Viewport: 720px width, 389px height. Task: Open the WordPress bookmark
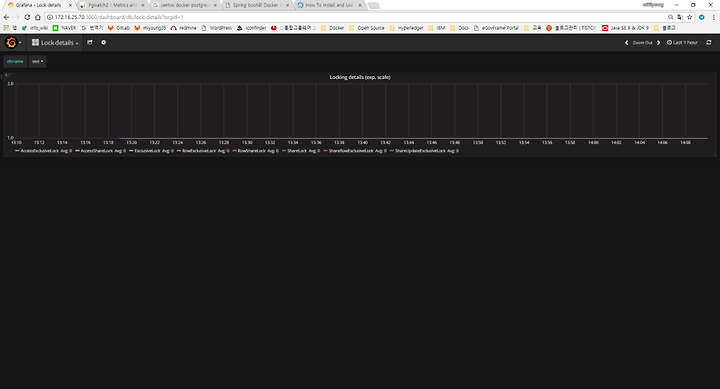tap(217, 28)
